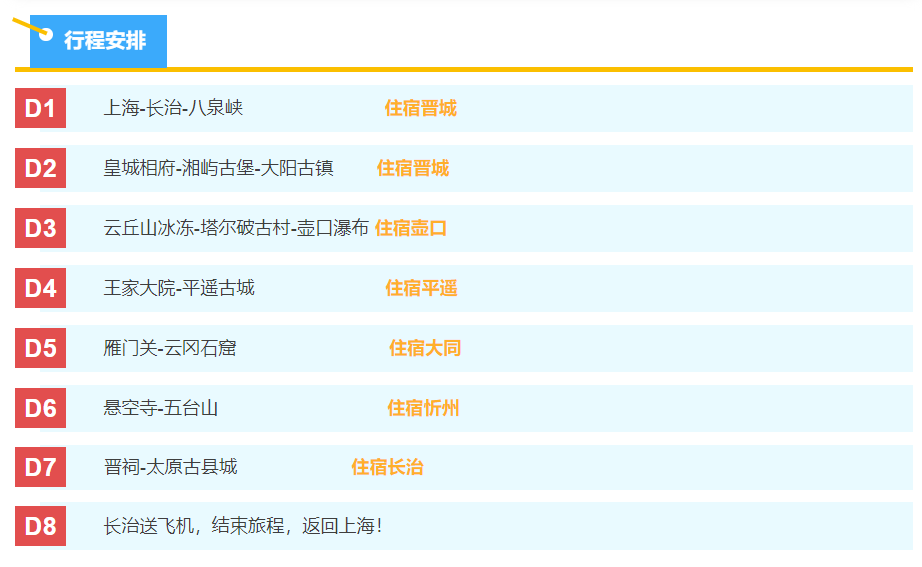Click the text 长治送飞机，结束旅程，返回上海！
Image resolution: width=922 pixels, height=567 pixels.
[243, 526]
